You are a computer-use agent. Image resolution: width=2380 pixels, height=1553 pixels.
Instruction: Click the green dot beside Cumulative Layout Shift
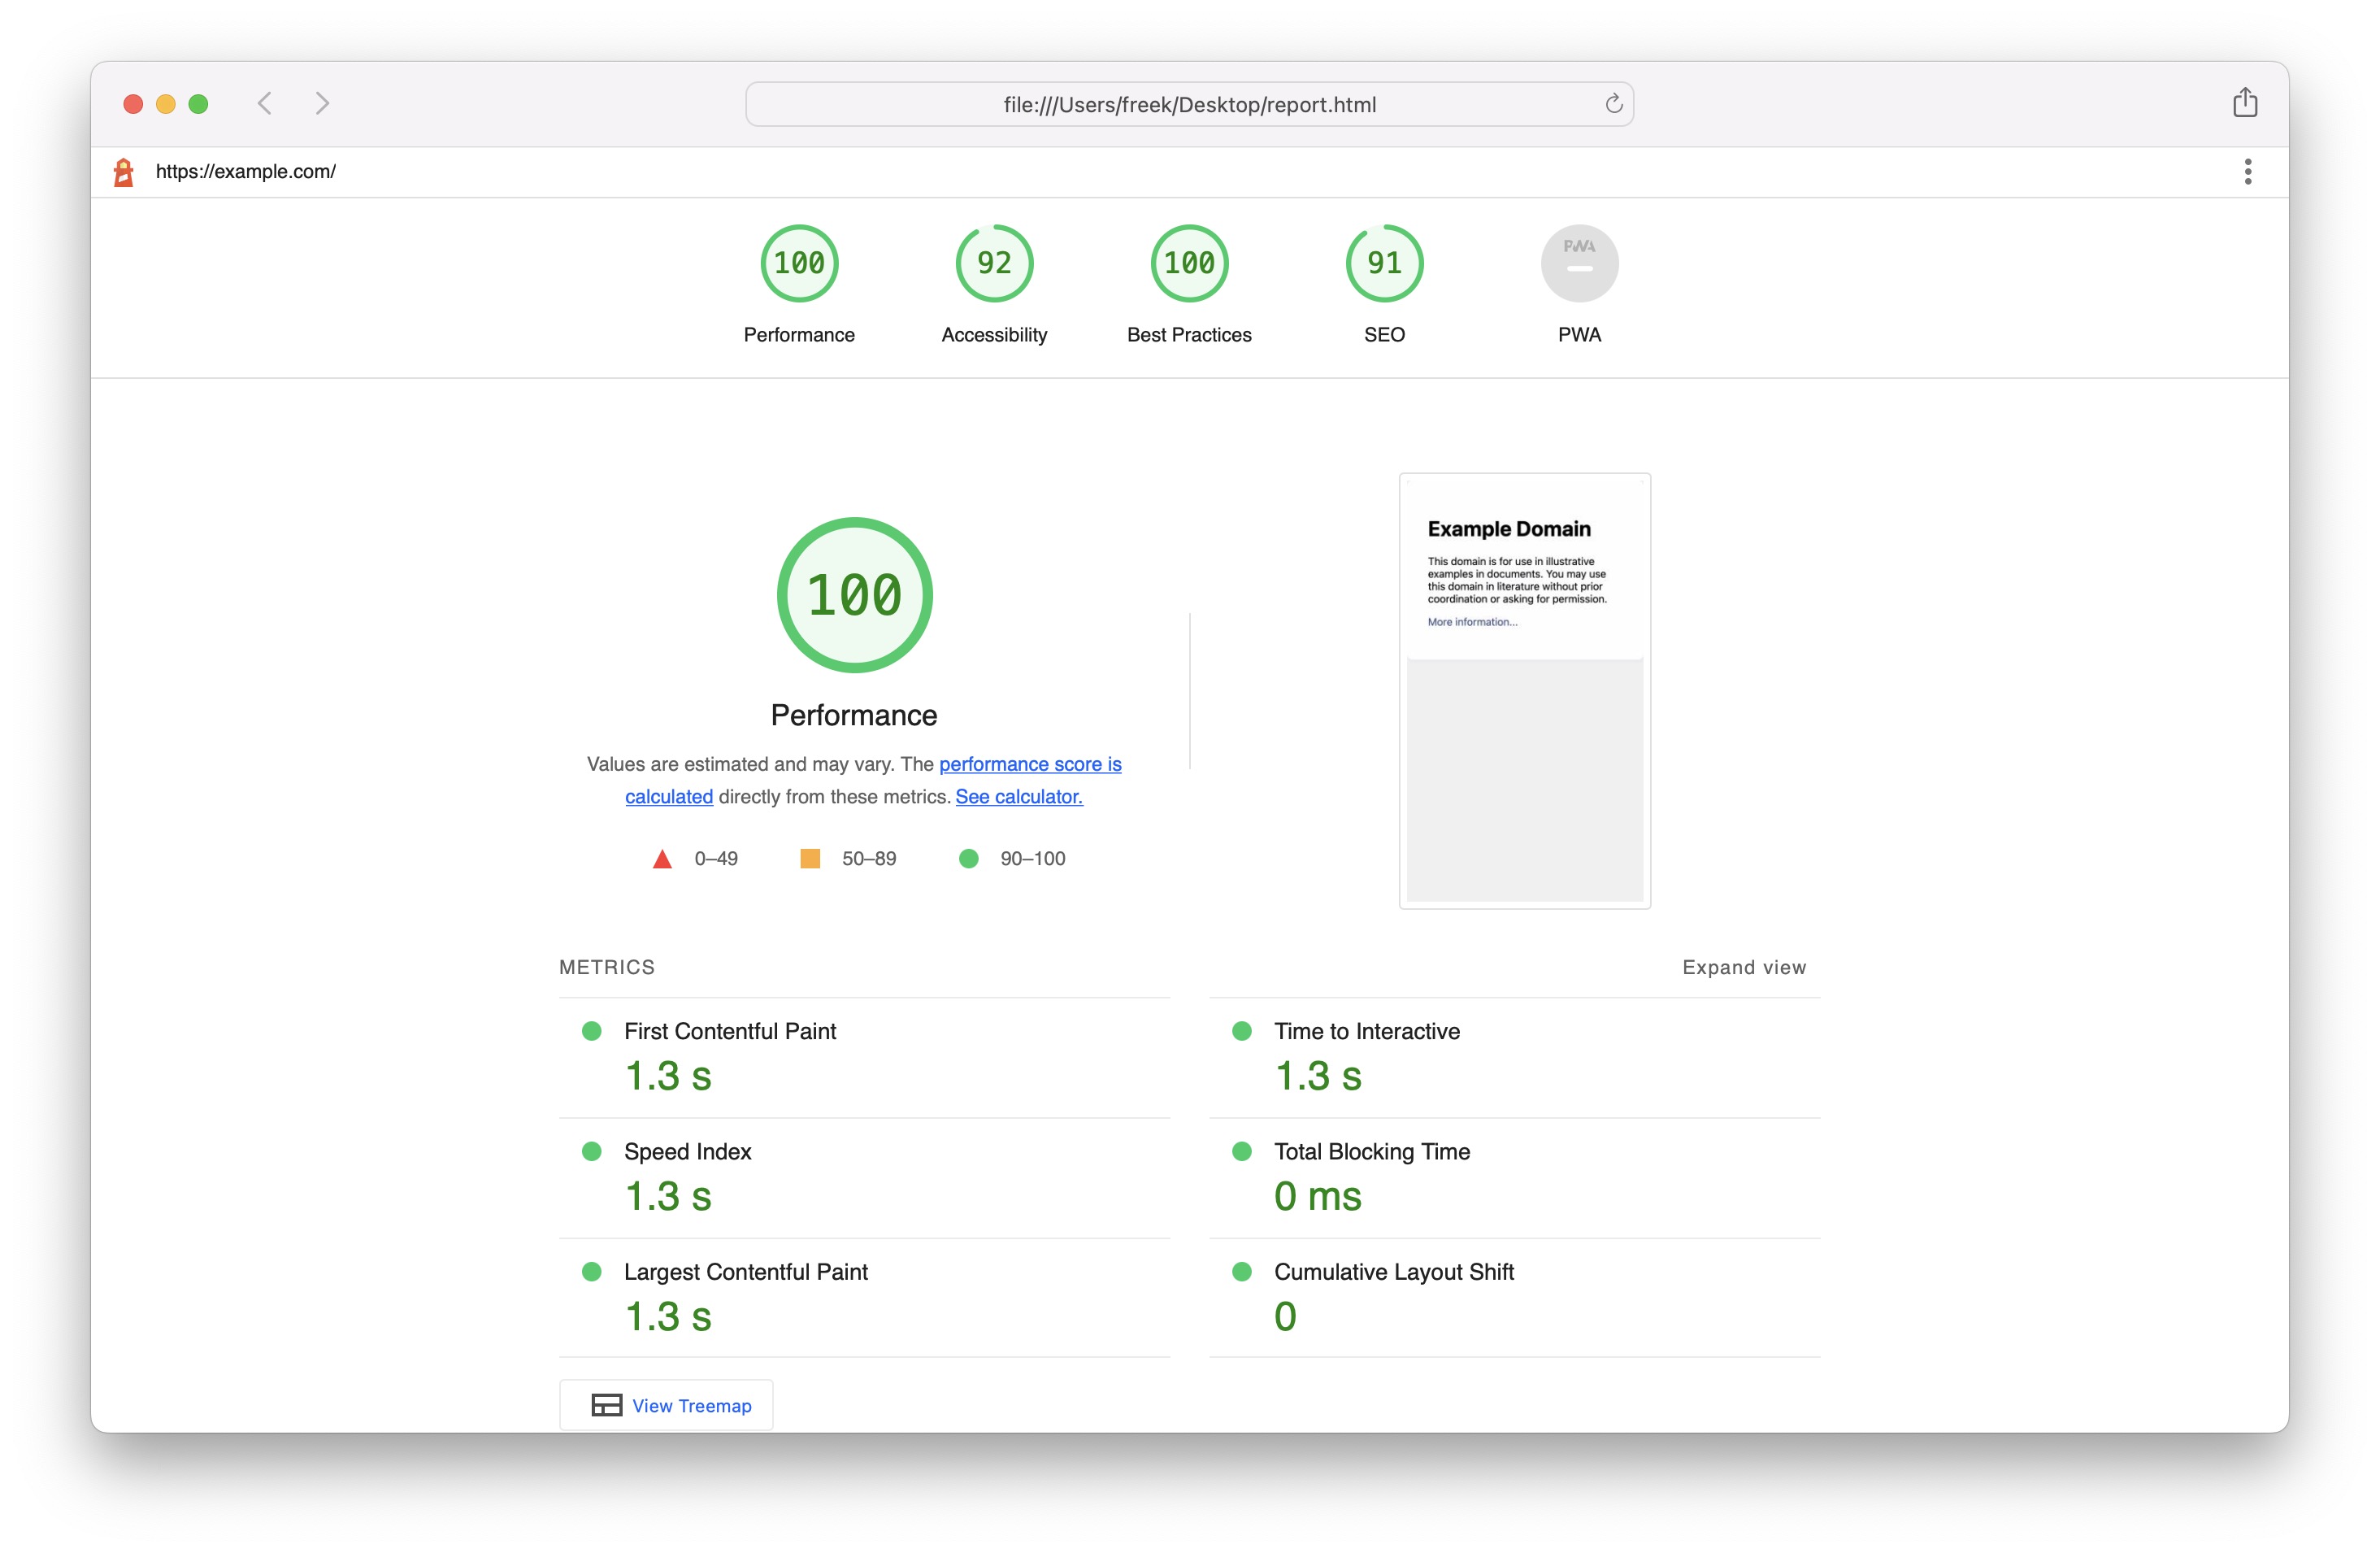pos(1242,1272)
